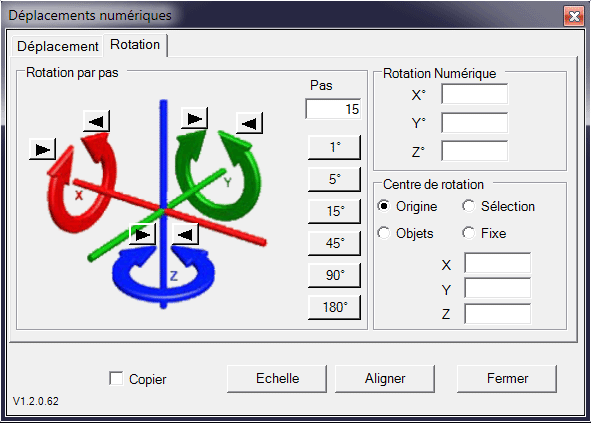Click right arrow above blue Z rotation
The height and width of the screenshot is (423, 591).
[142, 234]
